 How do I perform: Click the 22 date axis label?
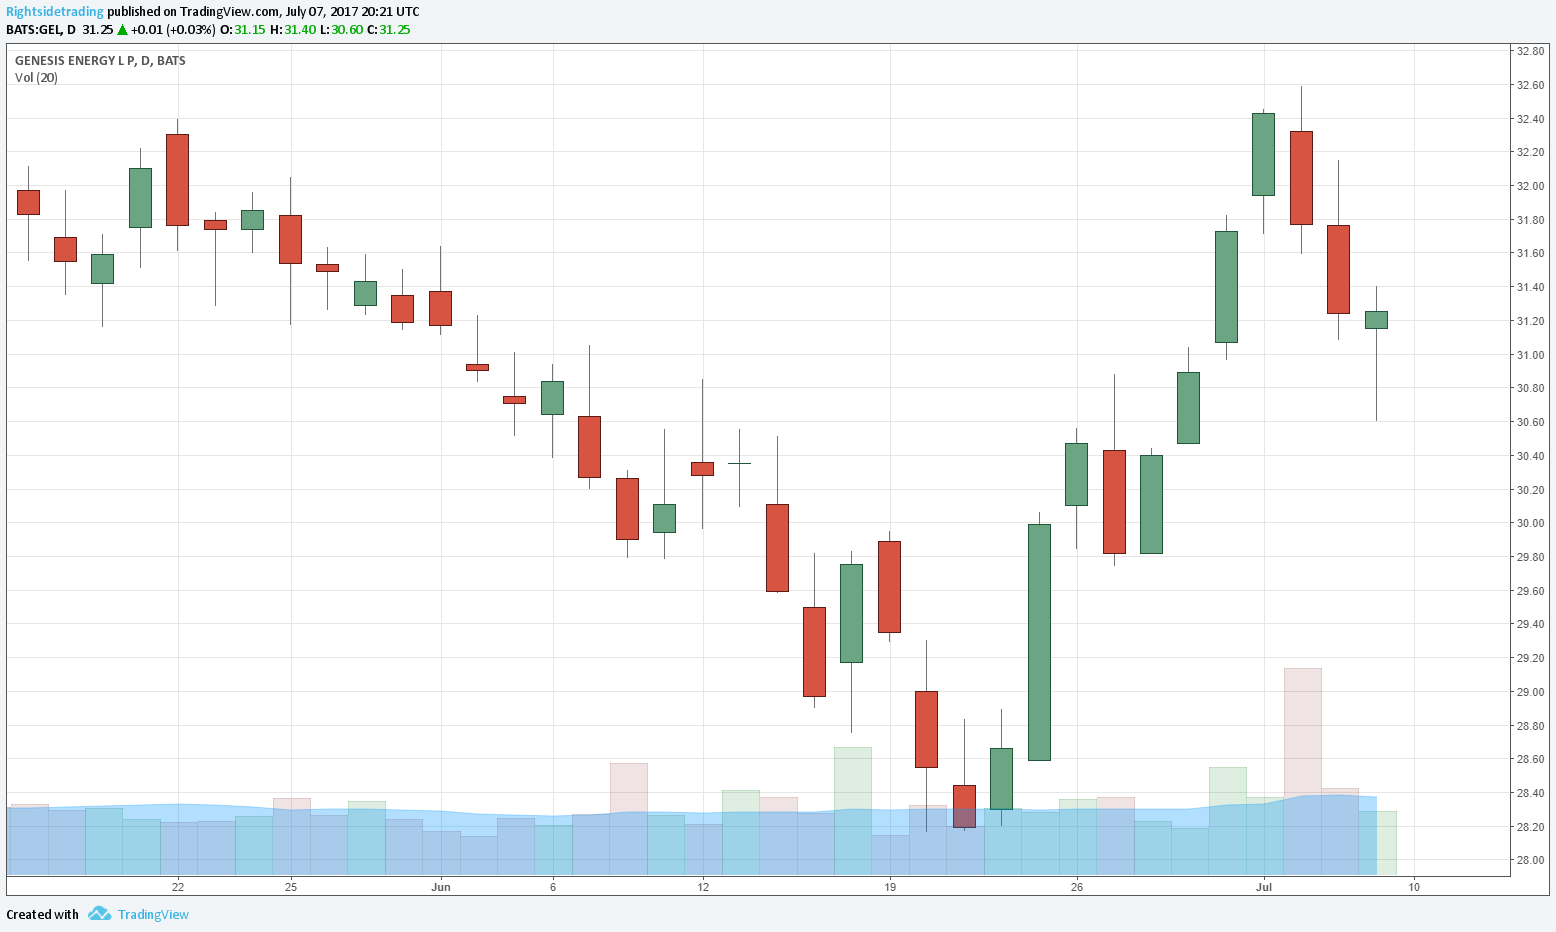coord(178,887)
